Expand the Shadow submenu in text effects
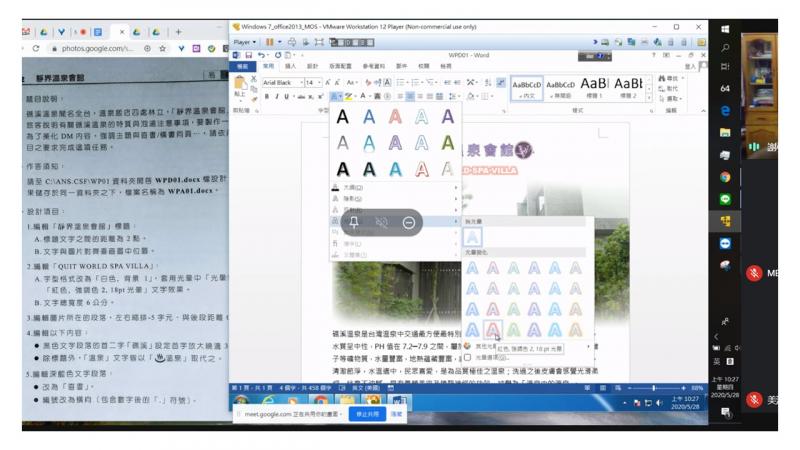Screen dimensions: 800x450 tap(395, 198)
